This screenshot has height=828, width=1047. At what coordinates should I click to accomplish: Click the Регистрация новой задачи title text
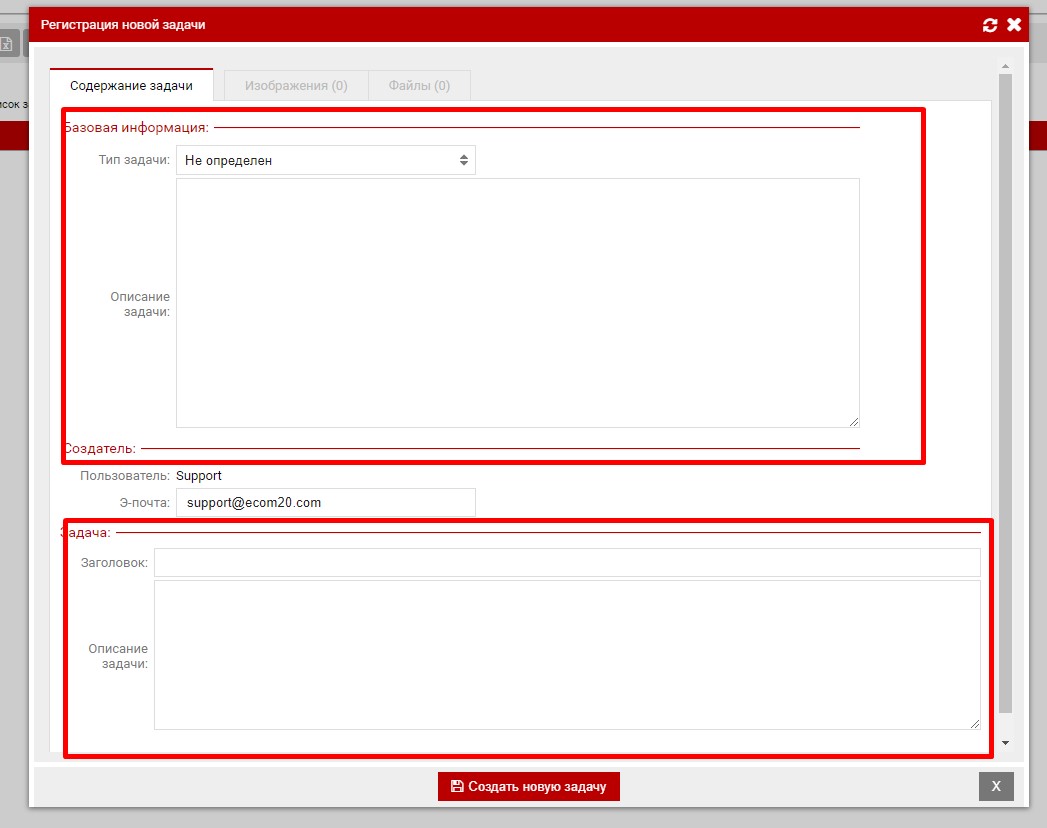tap(123, 25)
